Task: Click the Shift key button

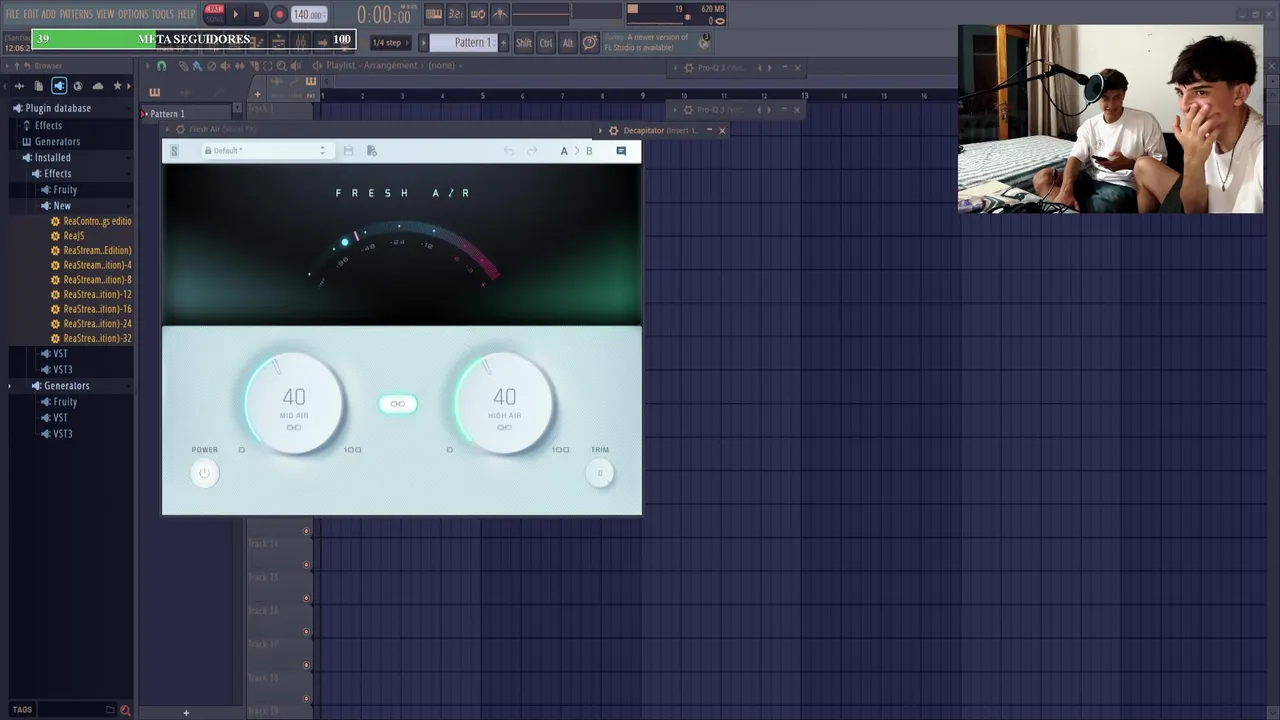Action: click(x=524, y=43)
